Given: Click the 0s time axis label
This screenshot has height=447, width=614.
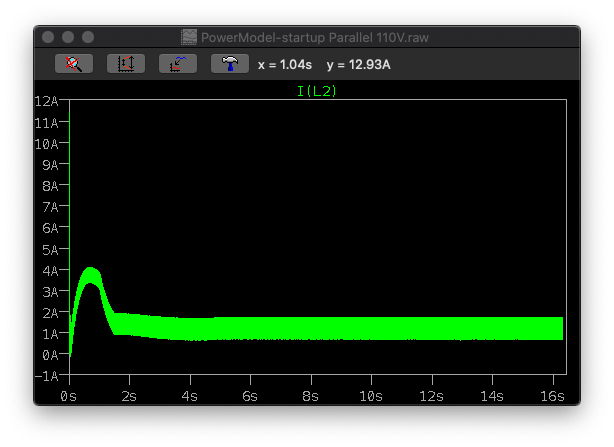Looking at the screenshot, I should pyautogui.click(x=69, y=397).
